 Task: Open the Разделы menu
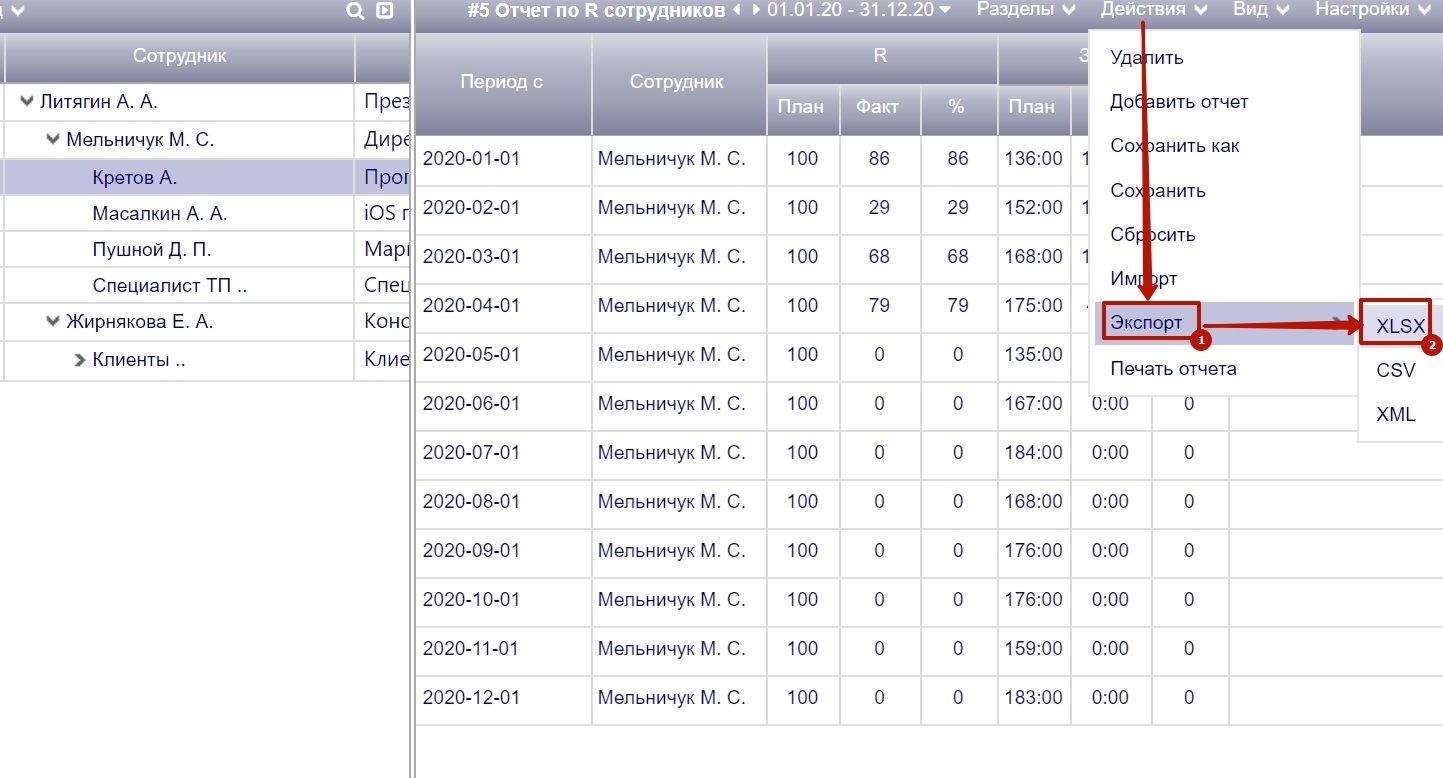1026,10
